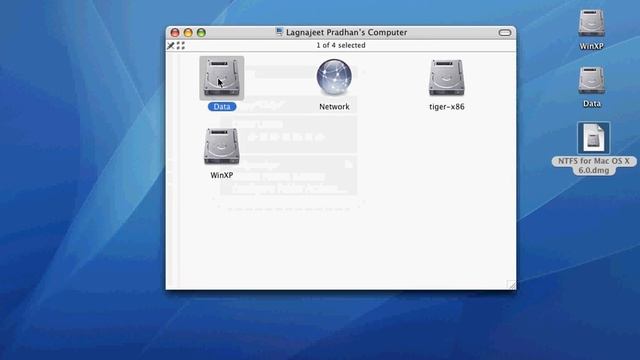This screenshot has width=640, height=360.
Task: Click the window resize grip corner
Action: [x=511, y=284]
